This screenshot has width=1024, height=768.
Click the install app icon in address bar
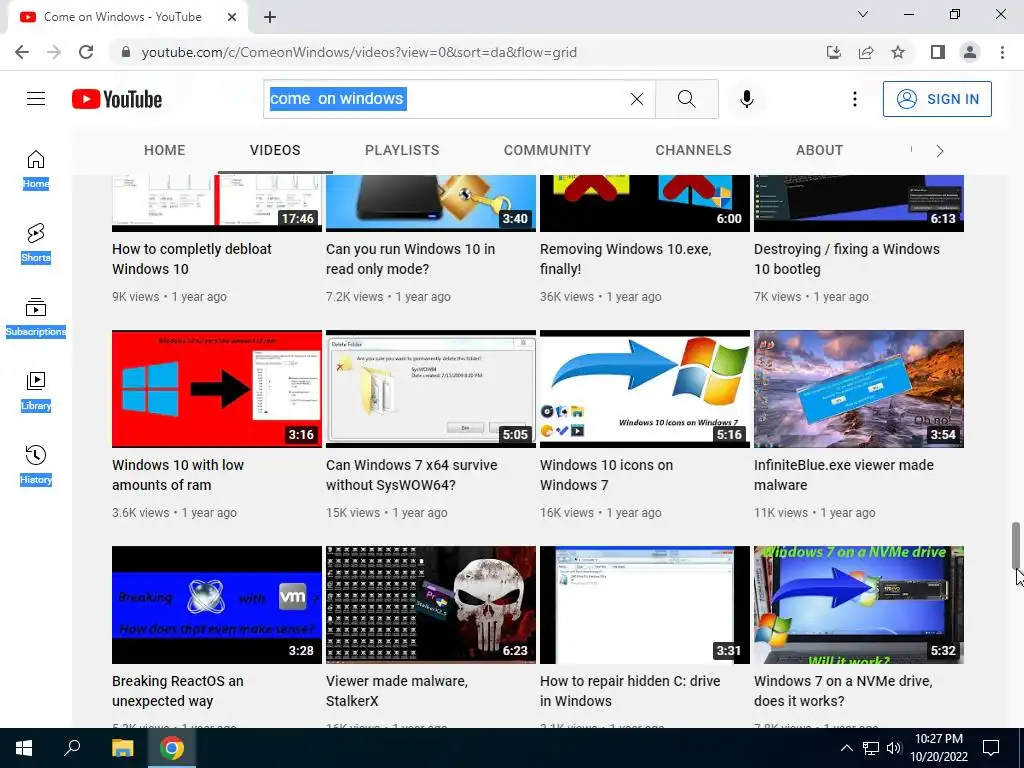pos(834,52)
